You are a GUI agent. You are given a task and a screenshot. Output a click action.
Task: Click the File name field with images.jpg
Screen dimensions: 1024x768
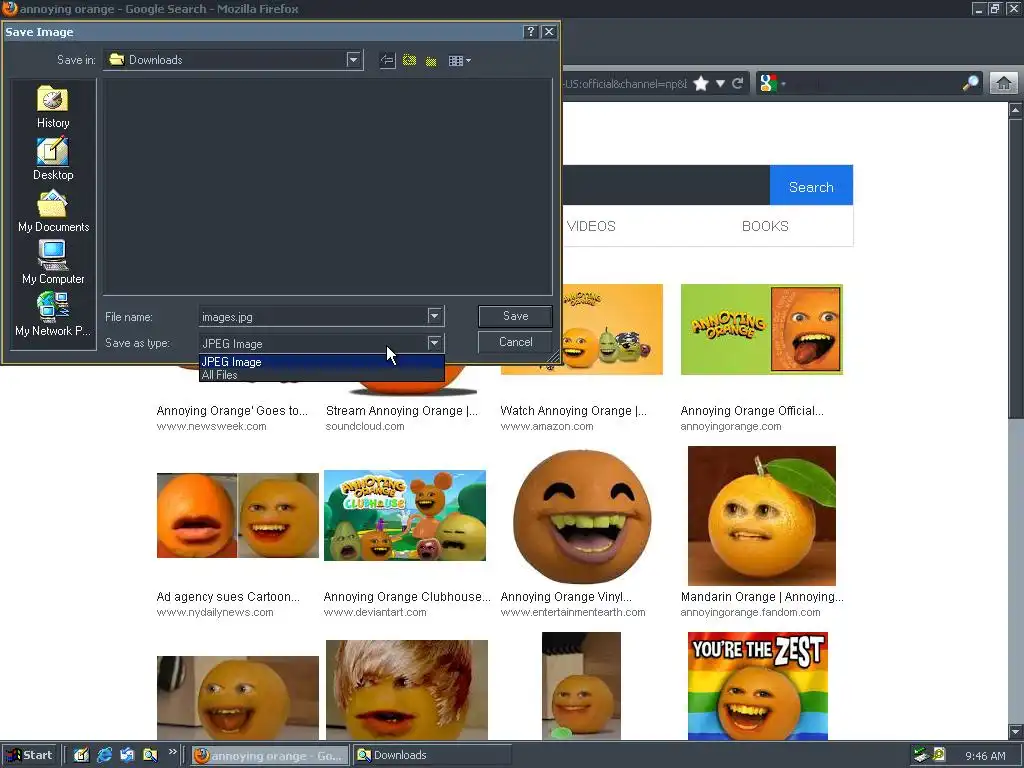coord(313,317)
